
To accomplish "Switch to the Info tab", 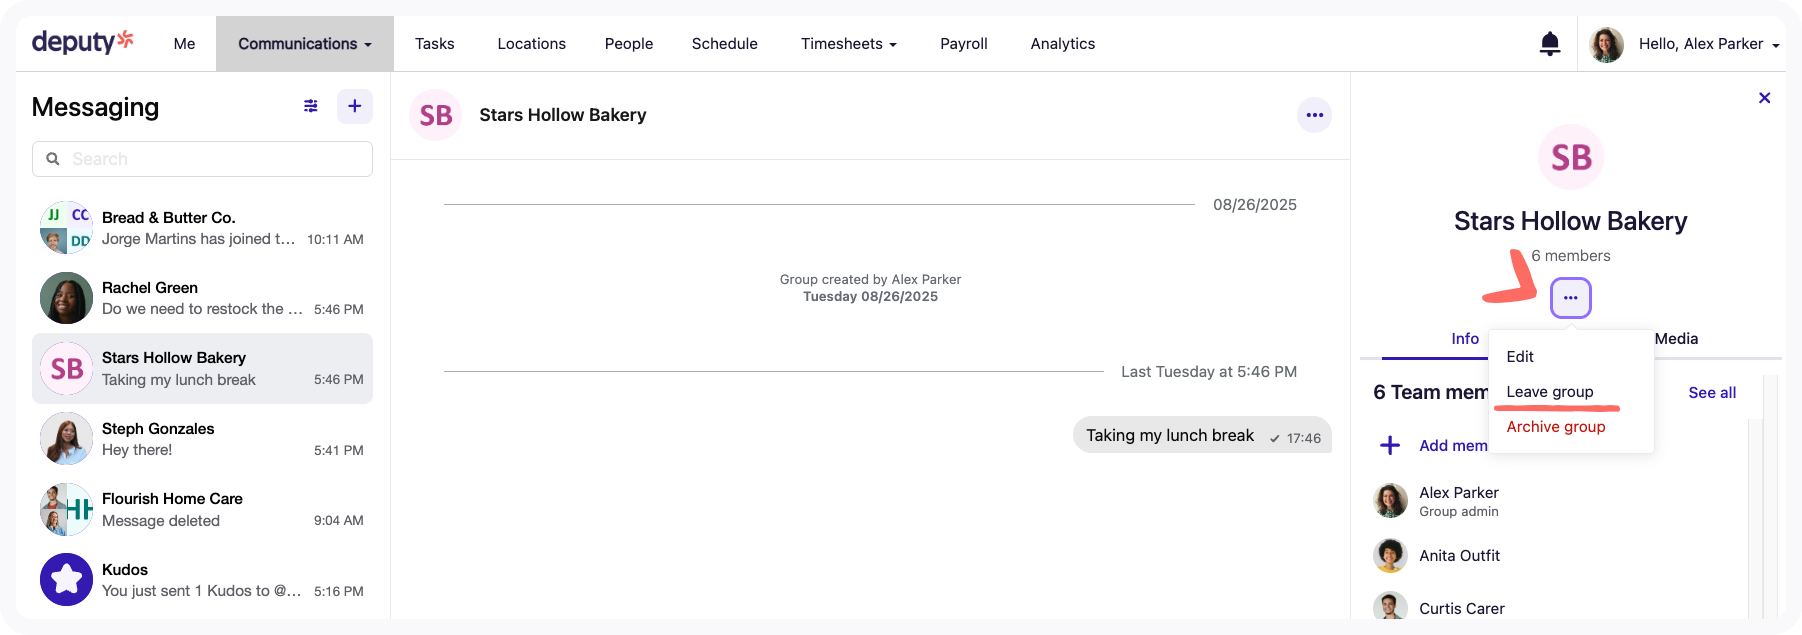I will 1464,339.
